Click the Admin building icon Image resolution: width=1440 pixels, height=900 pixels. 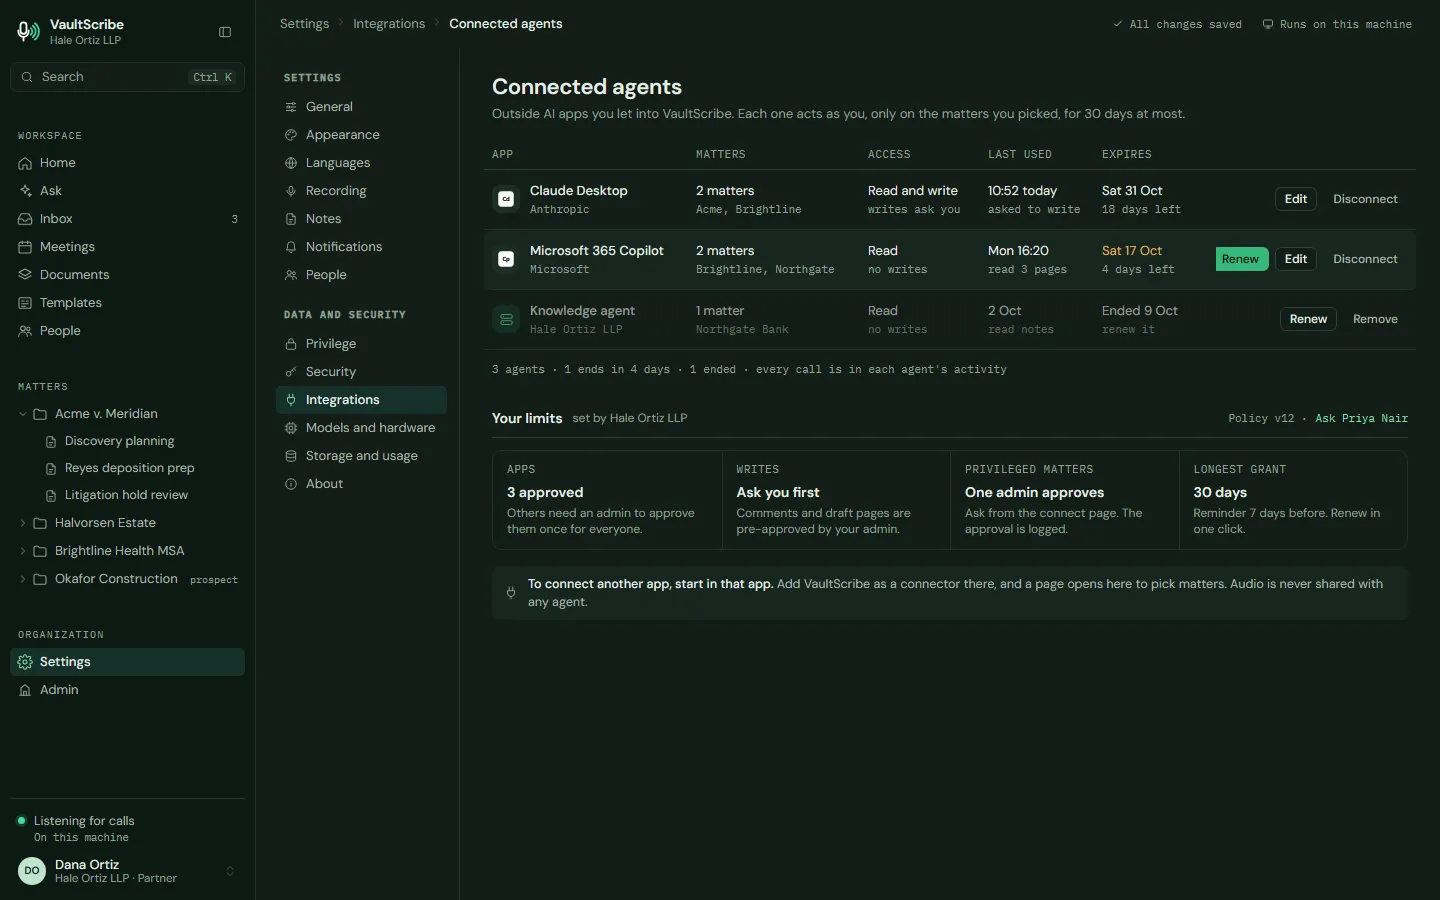25,690
